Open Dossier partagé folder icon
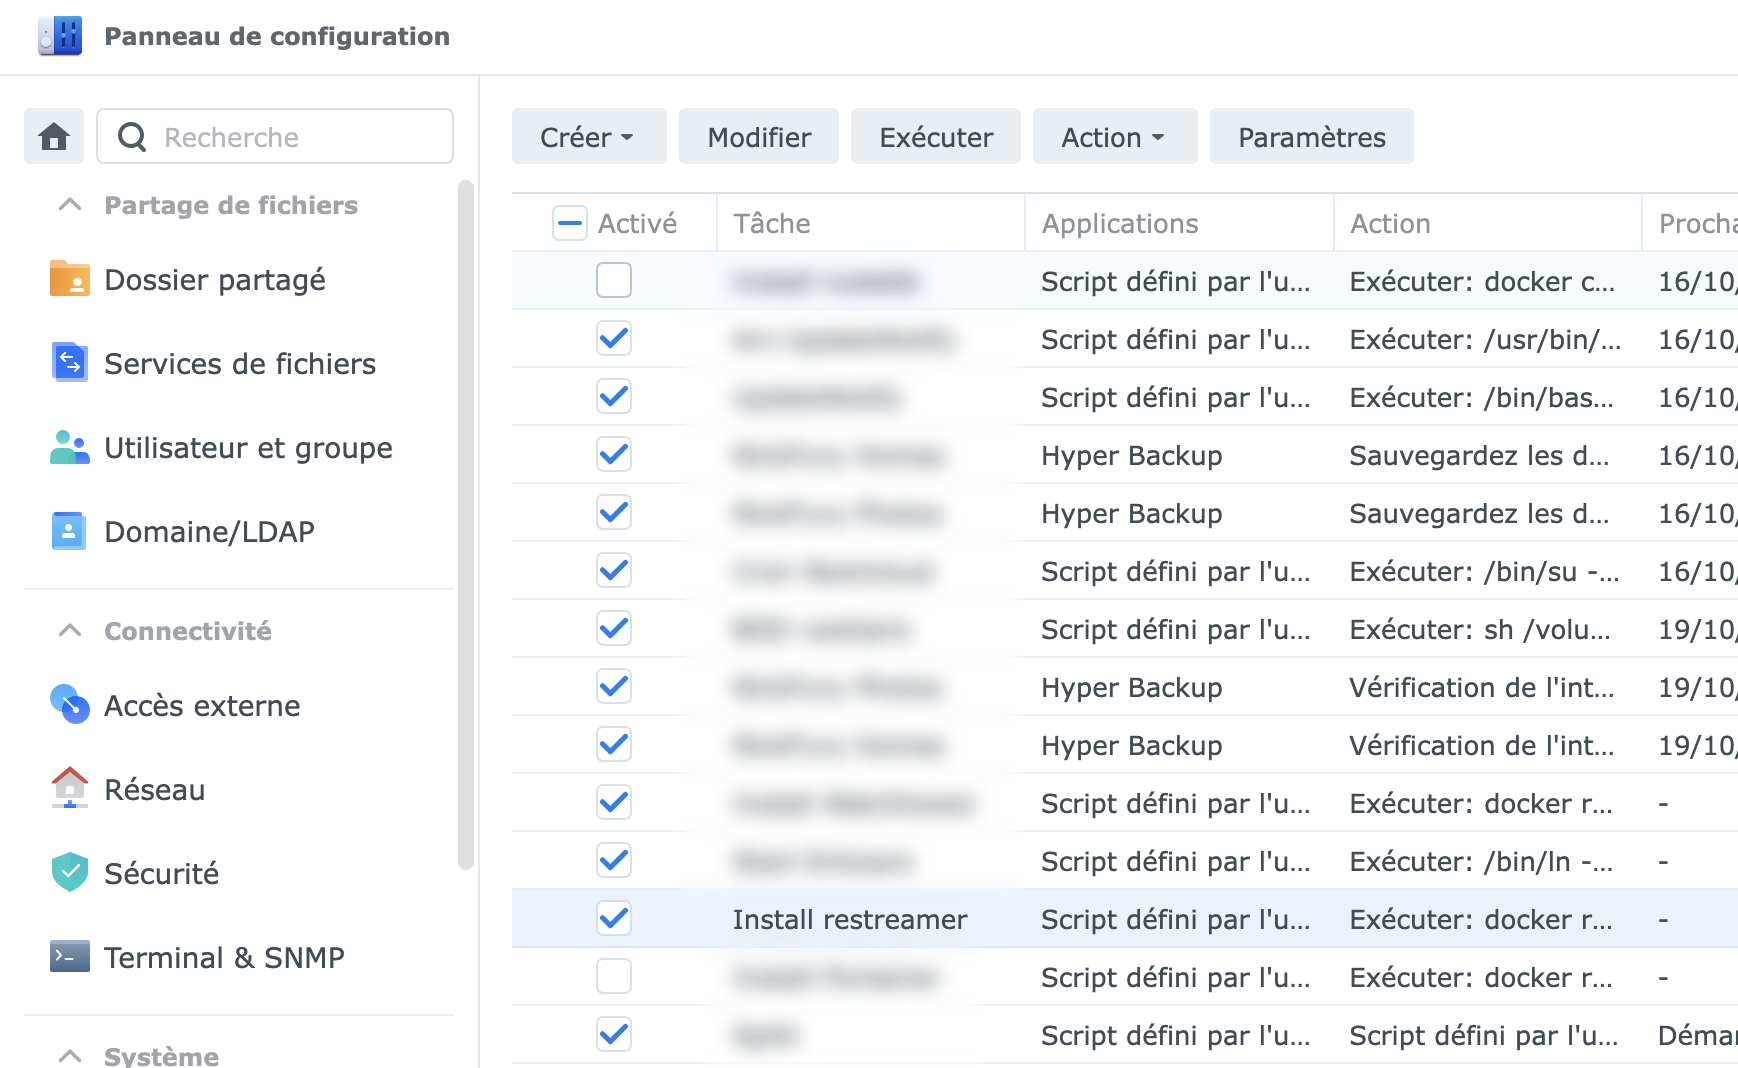This screenshot has height=1068, width=1738. (69, 279)
